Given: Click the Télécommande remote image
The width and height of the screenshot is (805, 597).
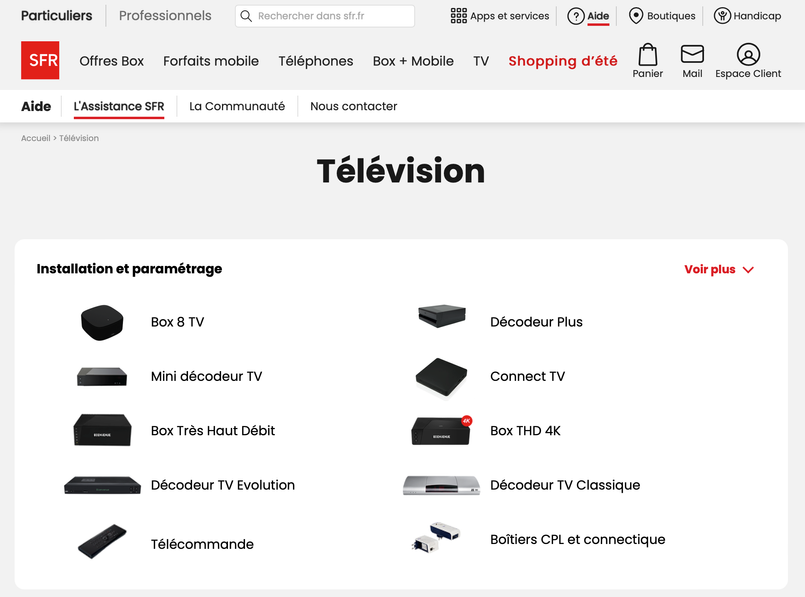Looking at the screenshot, I should (102, 541).
